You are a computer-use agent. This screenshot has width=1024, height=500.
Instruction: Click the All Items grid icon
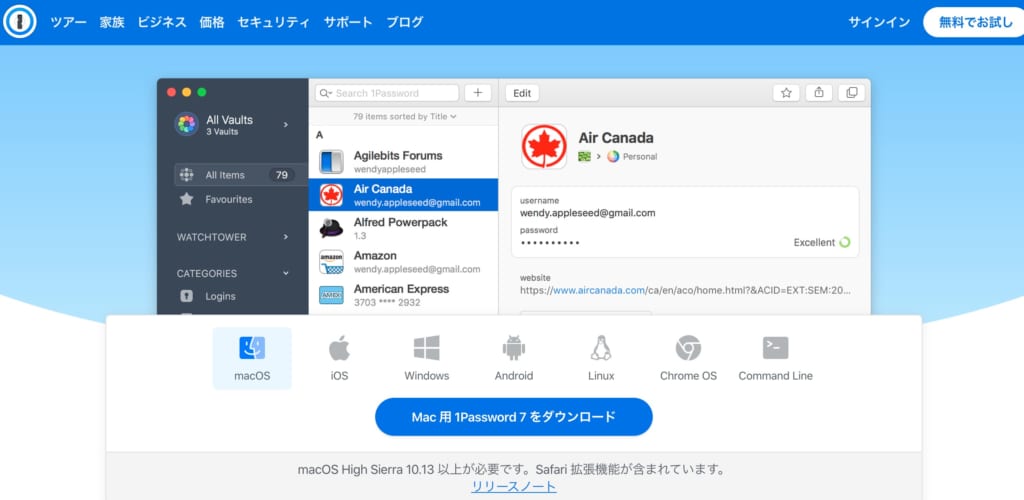pos(186,175)
